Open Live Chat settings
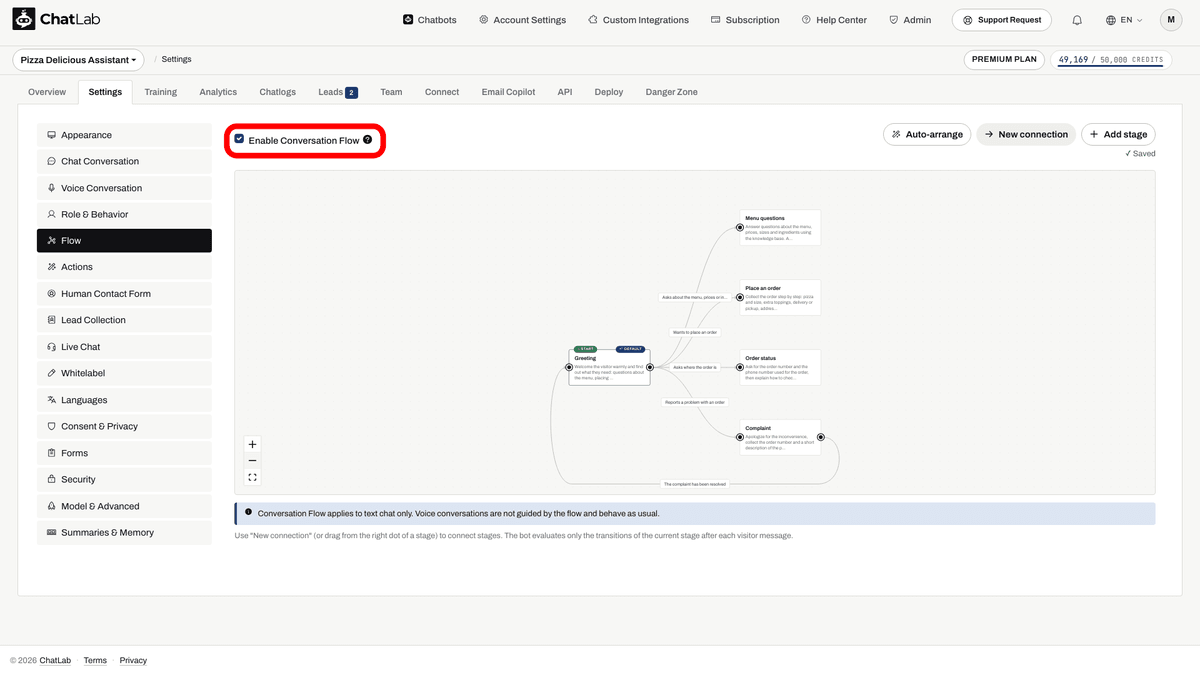1200x675 pixels. 124,347
